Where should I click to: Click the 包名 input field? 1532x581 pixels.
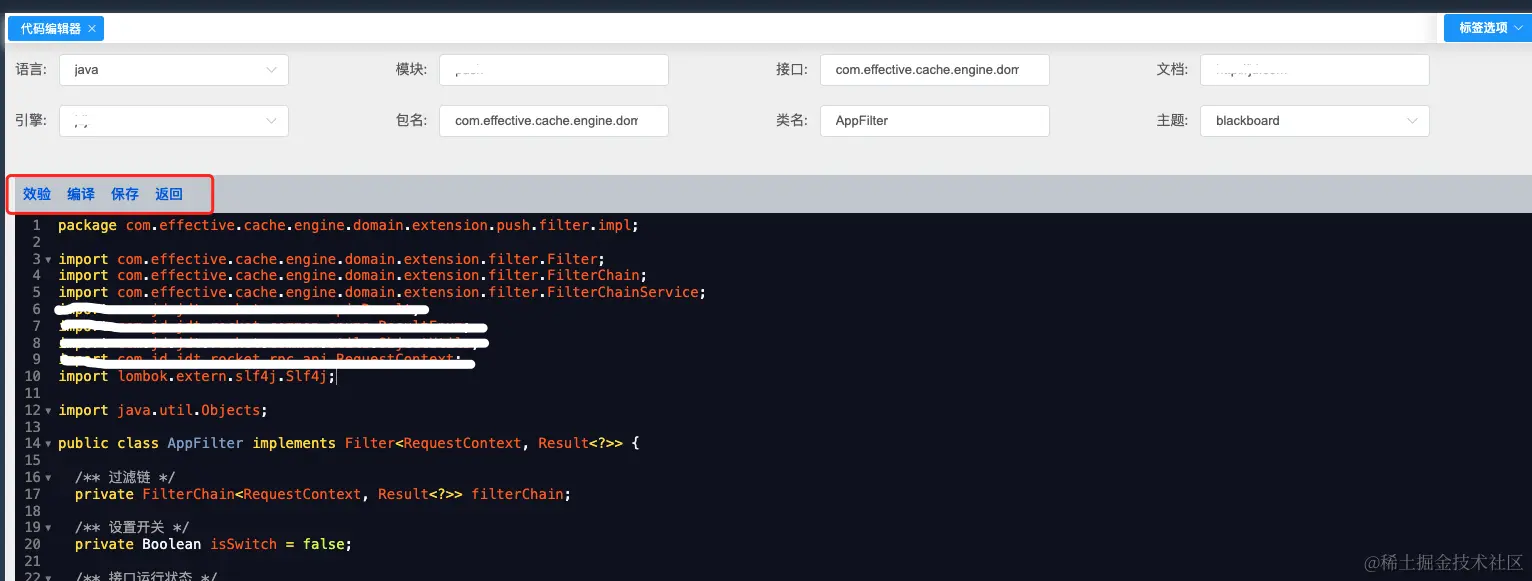coord(554,120)
